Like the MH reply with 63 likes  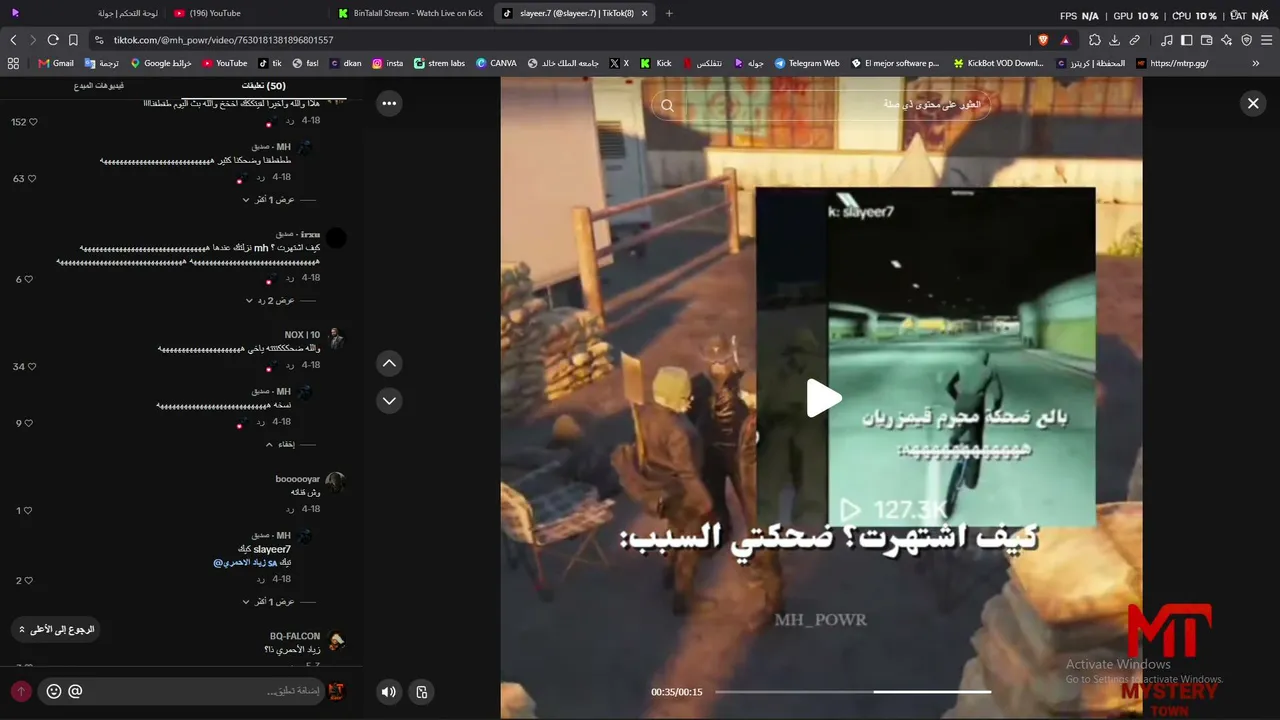pos(33,179)
